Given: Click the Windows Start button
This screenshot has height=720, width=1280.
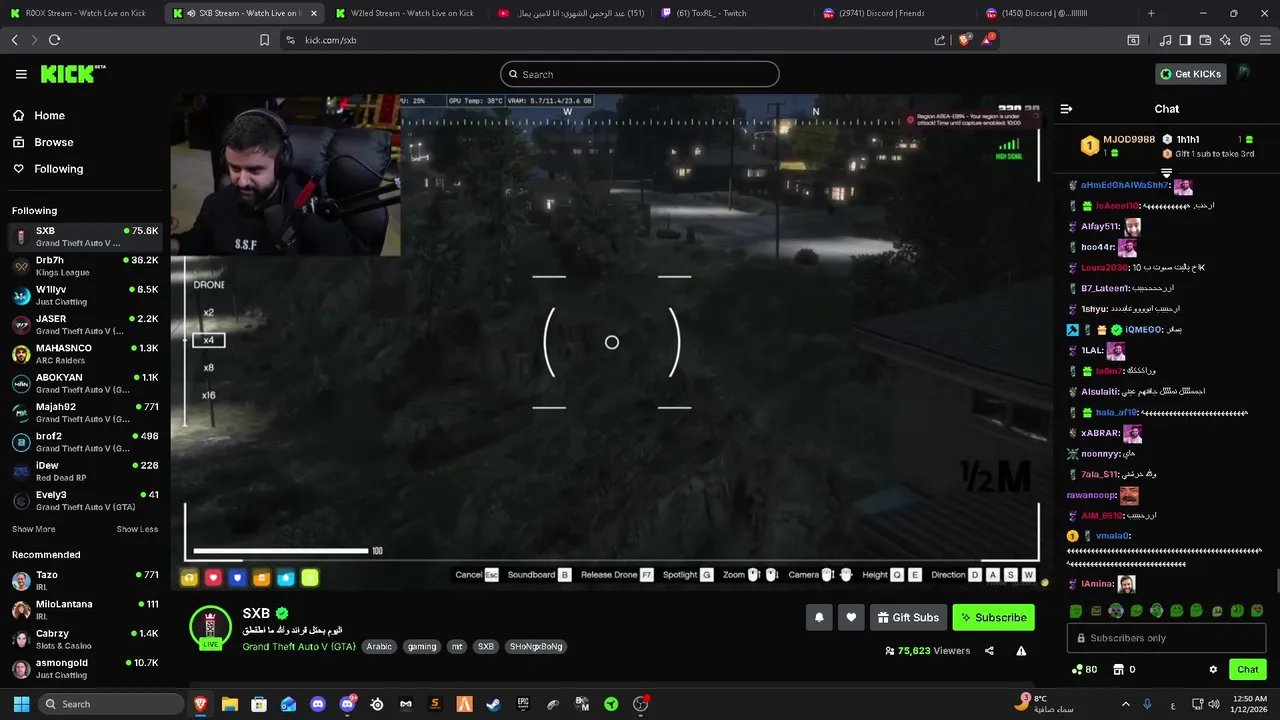Looking at the screenshot, I should click(x=21, y=704).
